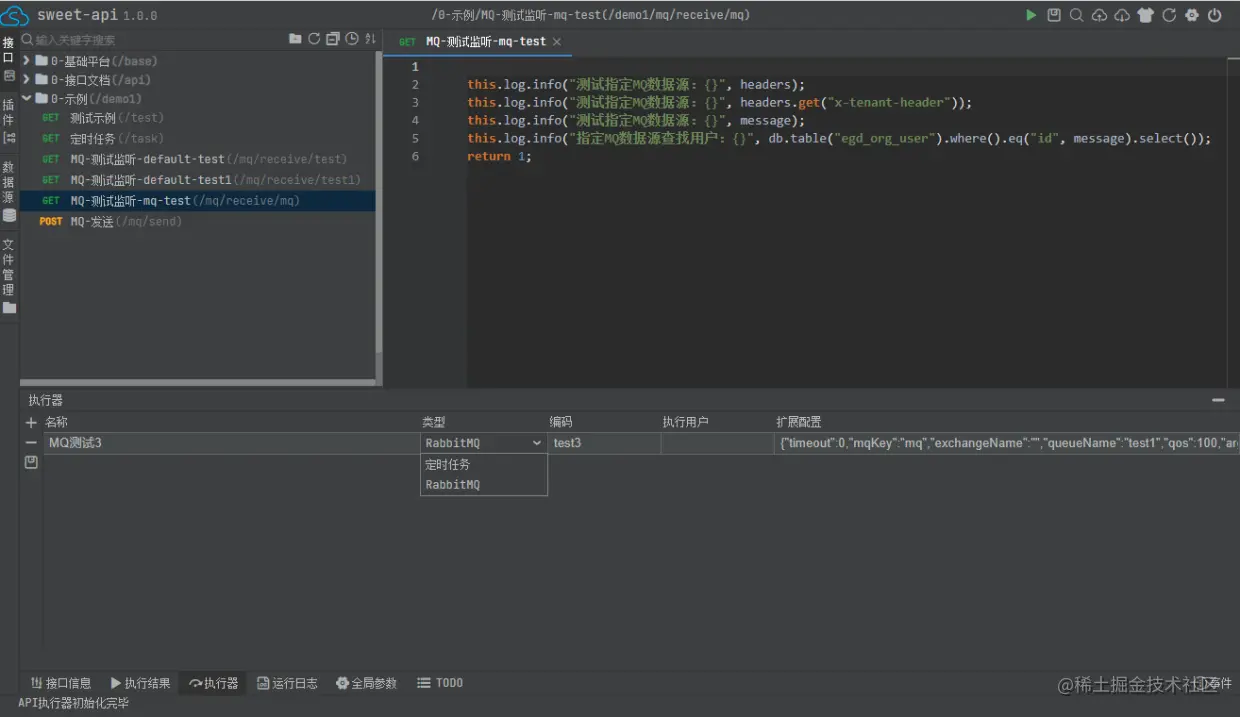Choose RabbitMQ from the type dropdown list

[484, 485]
